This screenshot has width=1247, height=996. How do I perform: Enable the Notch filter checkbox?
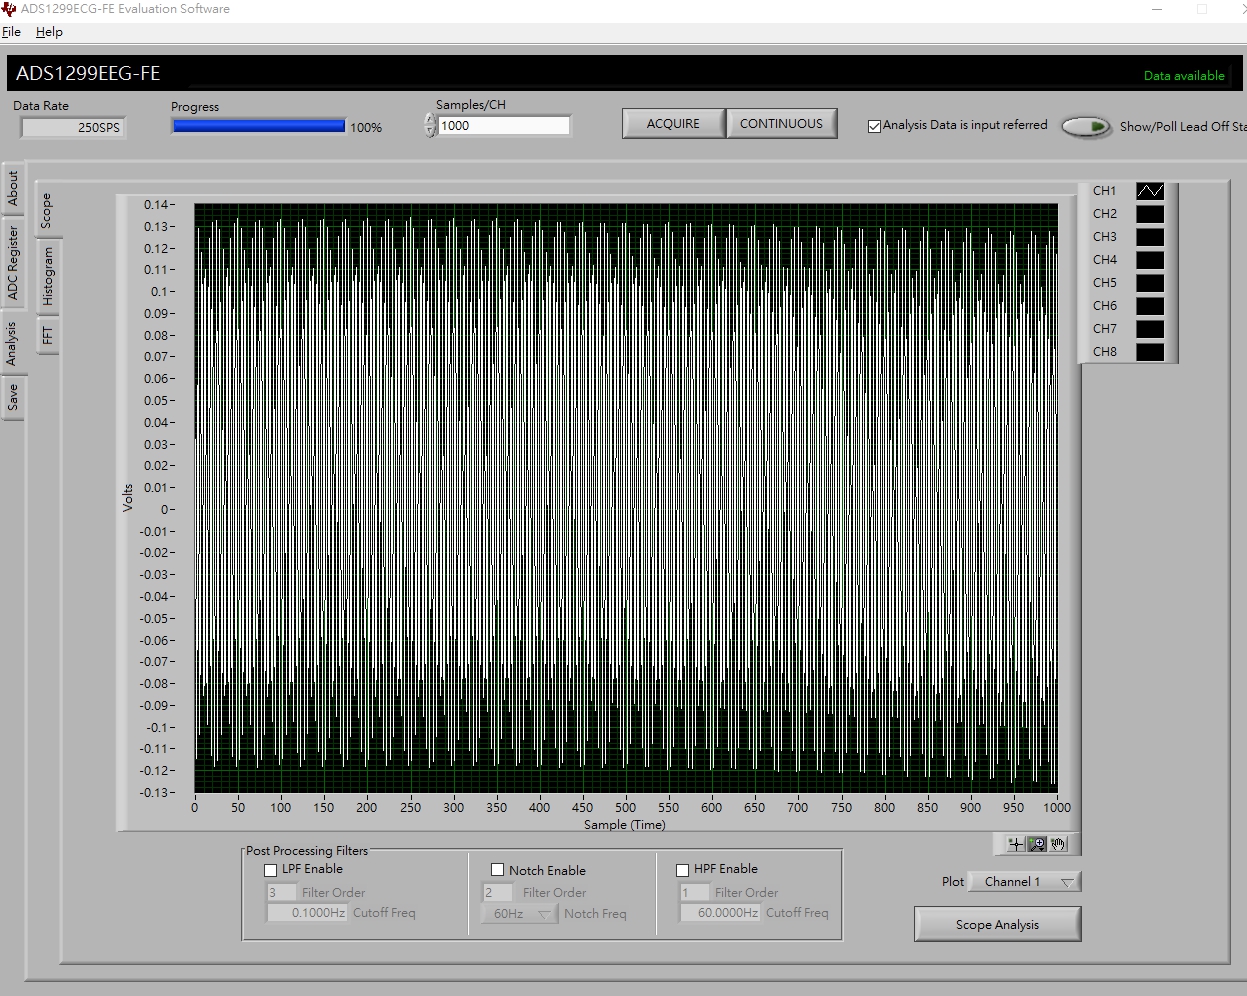pyautogui.click(x=497, y=870)
